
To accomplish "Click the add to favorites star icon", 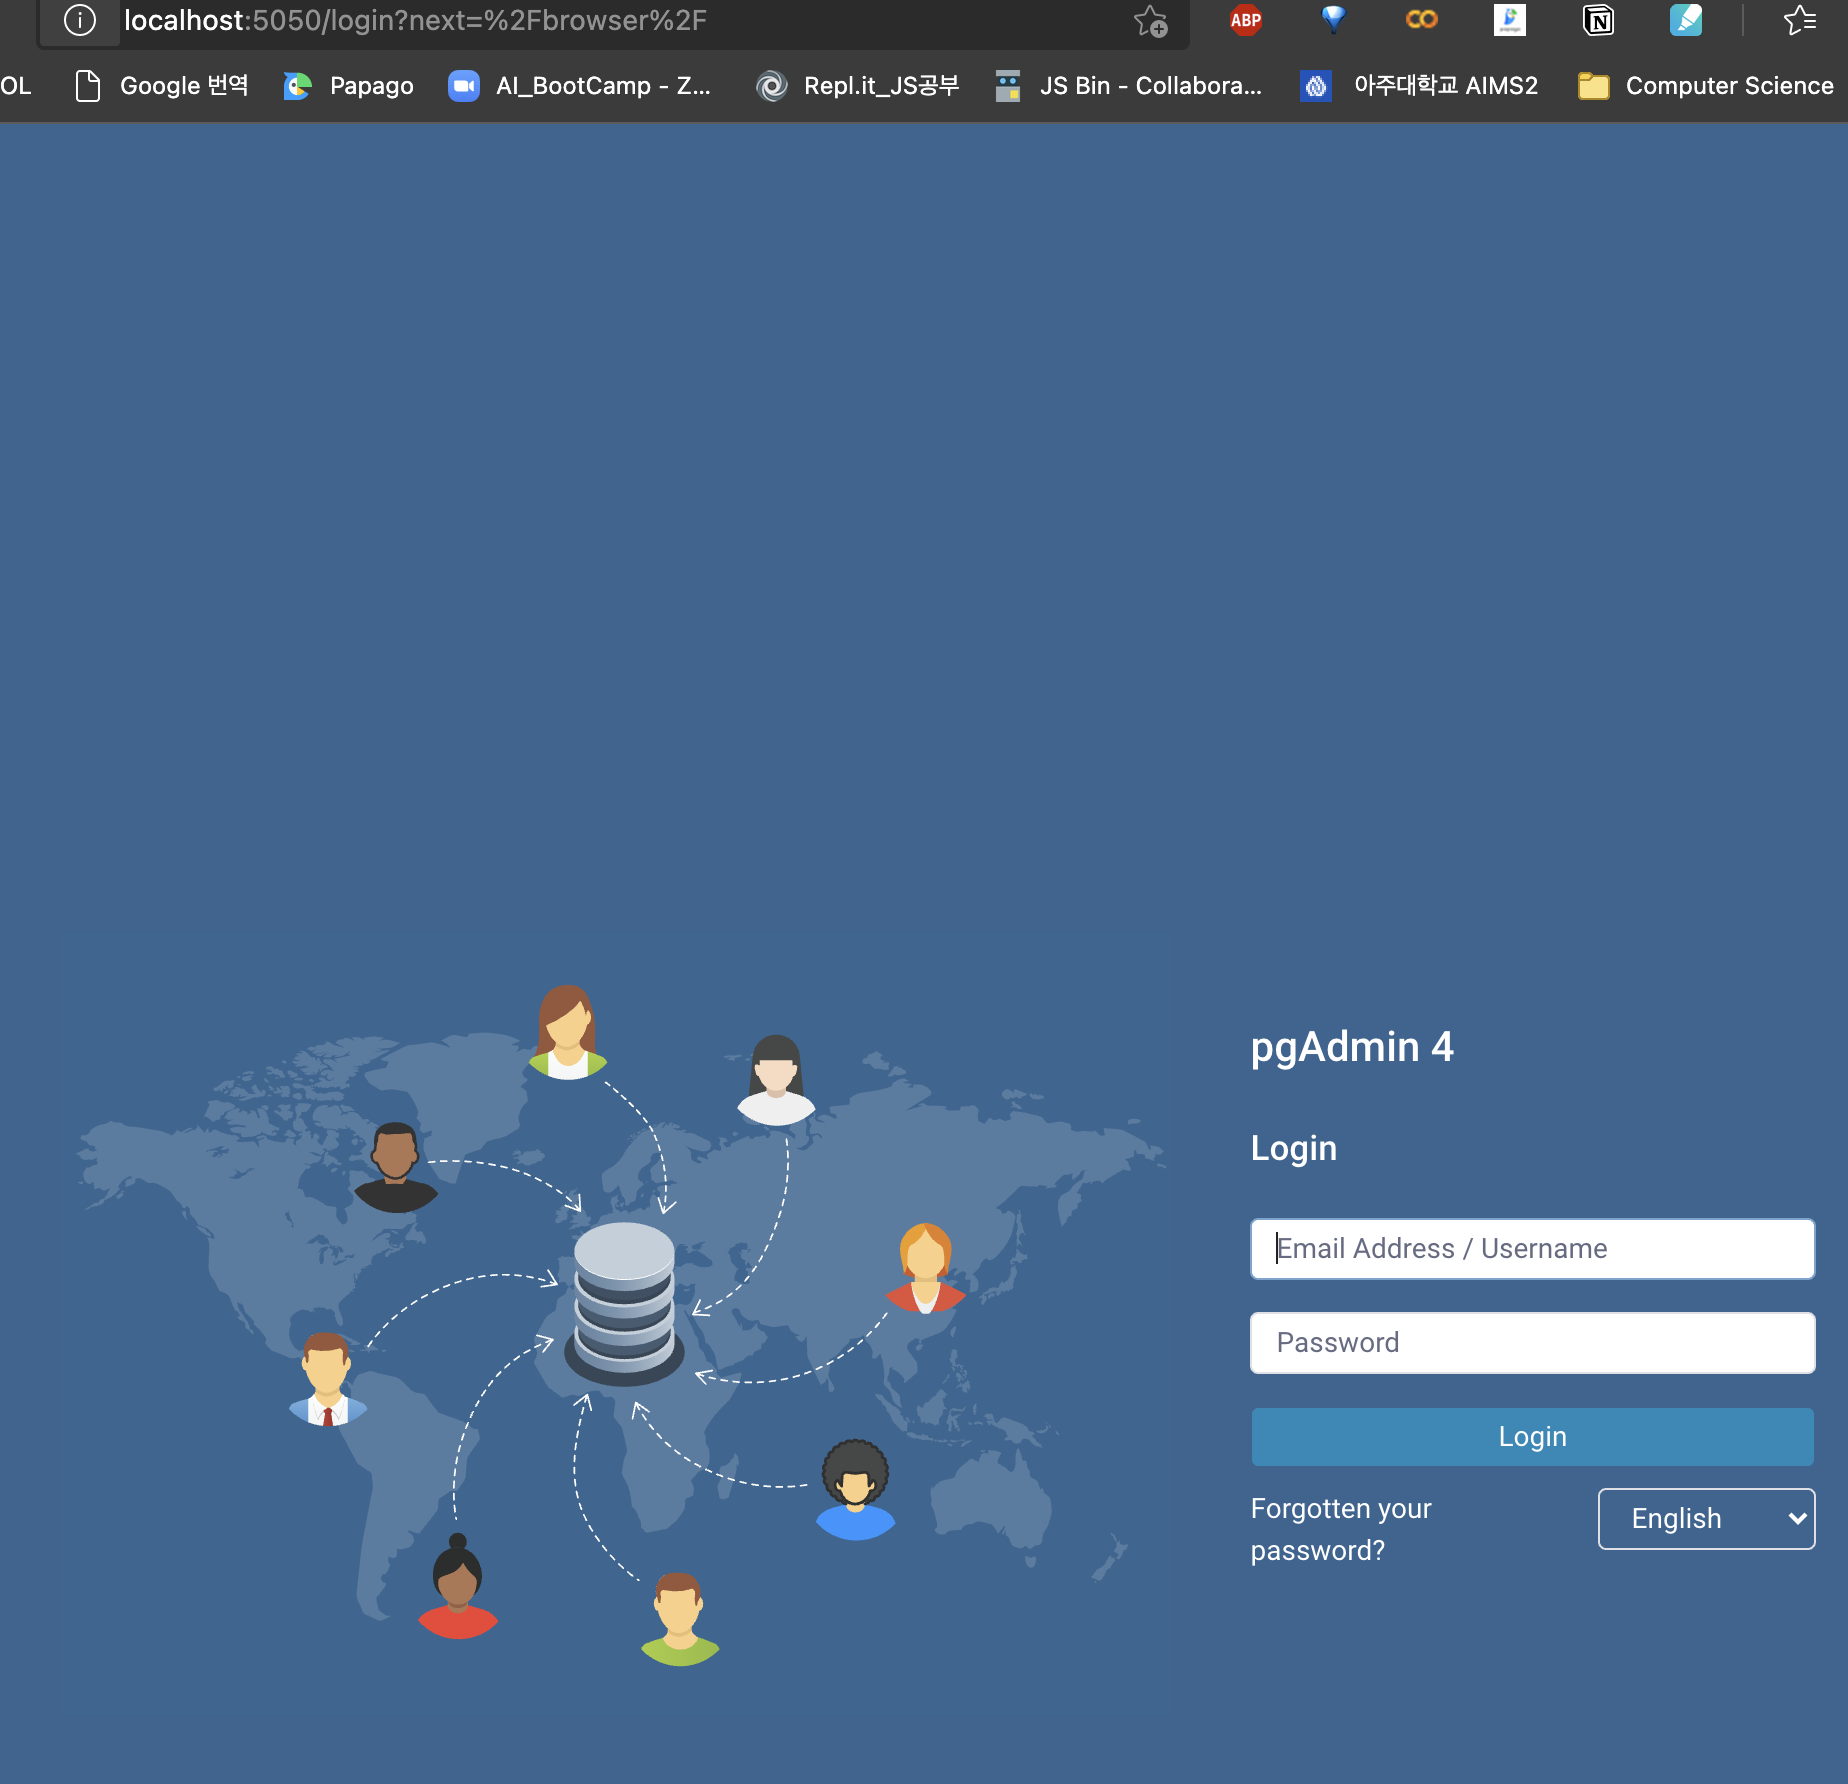I will tap(1151, 21).
